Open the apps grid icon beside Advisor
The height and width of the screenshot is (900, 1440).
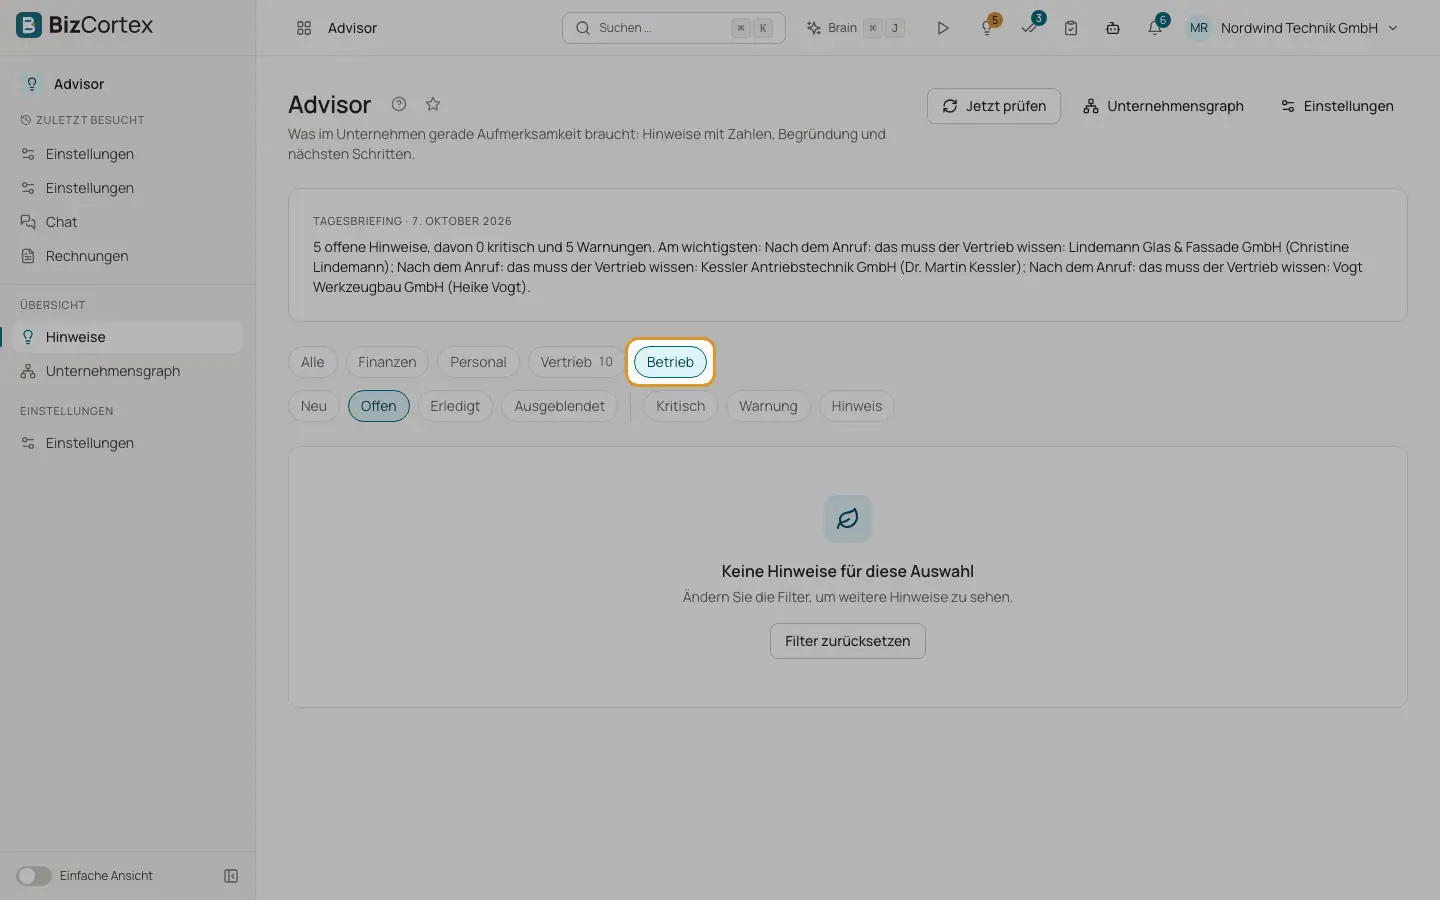[x=304, y=28]
